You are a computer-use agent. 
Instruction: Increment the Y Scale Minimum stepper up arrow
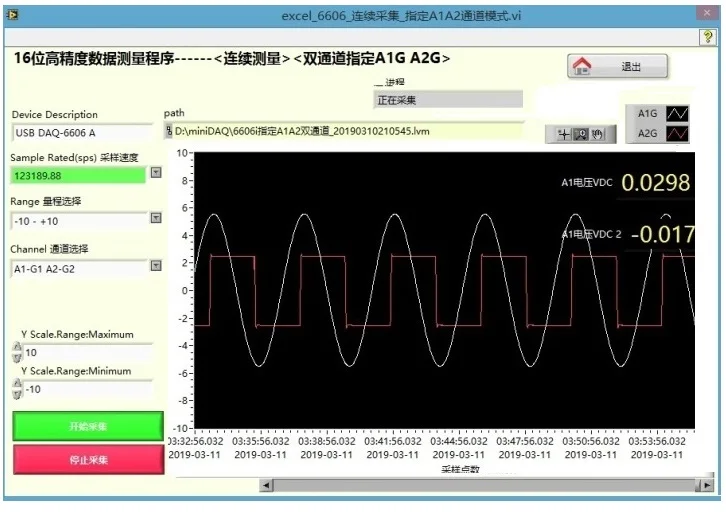[x=17, y=383]
